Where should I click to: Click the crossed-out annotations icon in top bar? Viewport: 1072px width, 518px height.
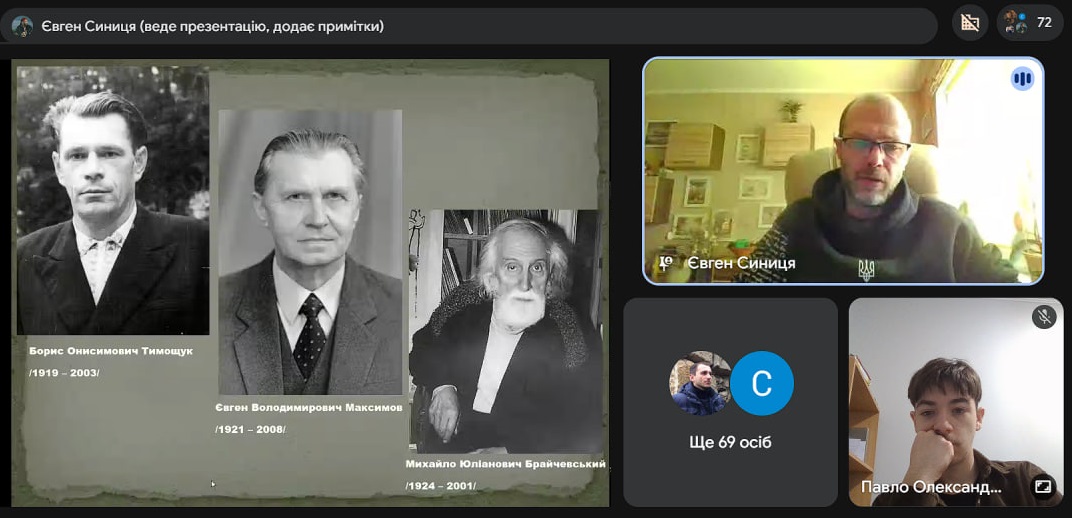tap(969, 23)
